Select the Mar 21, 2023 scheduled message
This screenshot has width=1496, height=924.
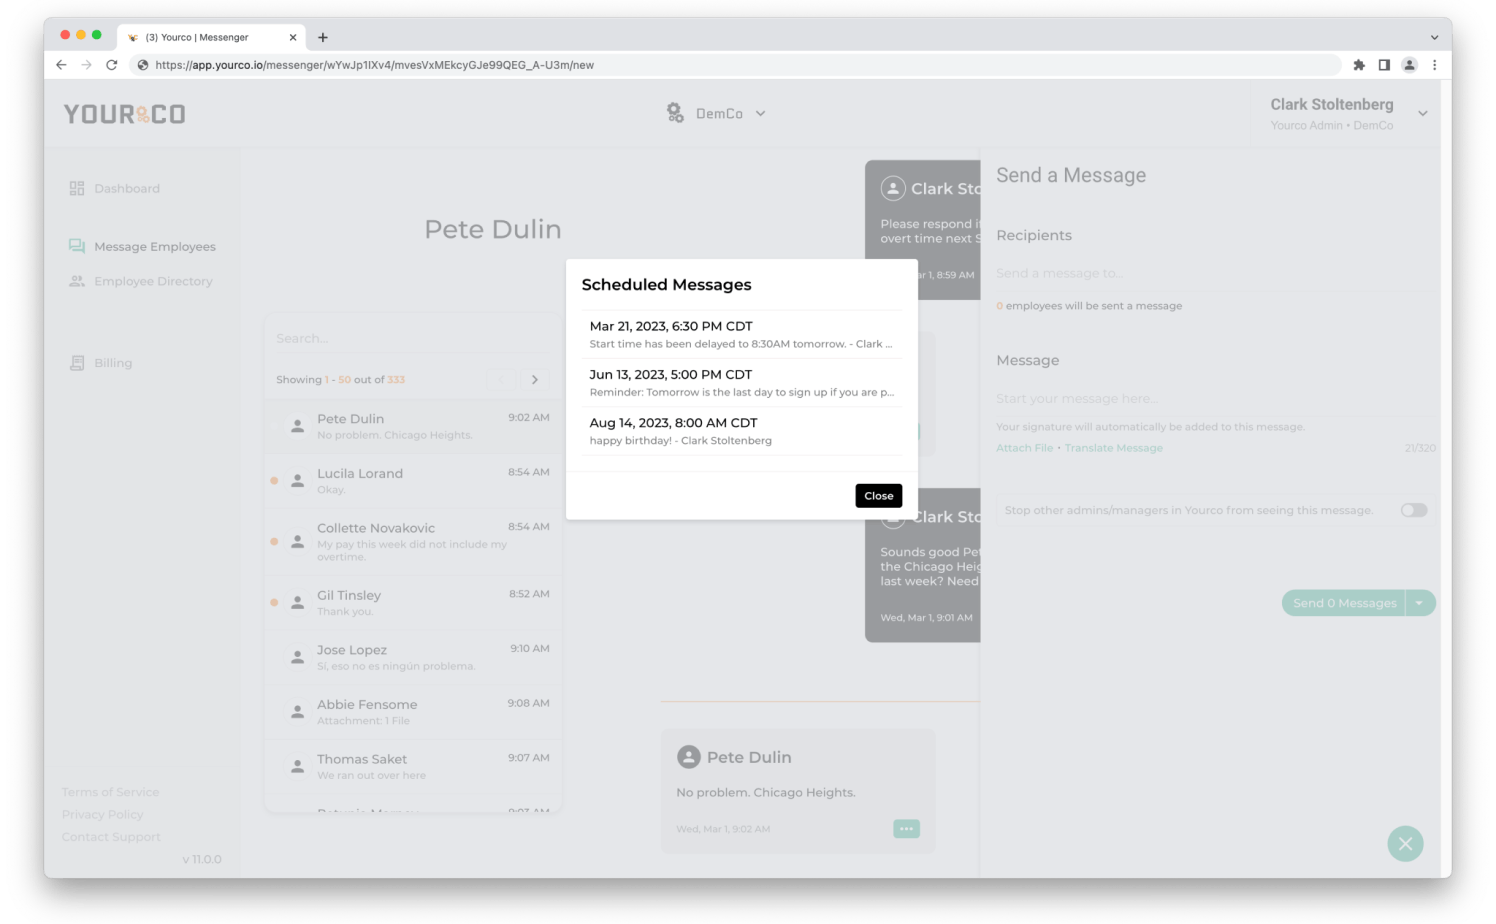[x=742, y=334]
